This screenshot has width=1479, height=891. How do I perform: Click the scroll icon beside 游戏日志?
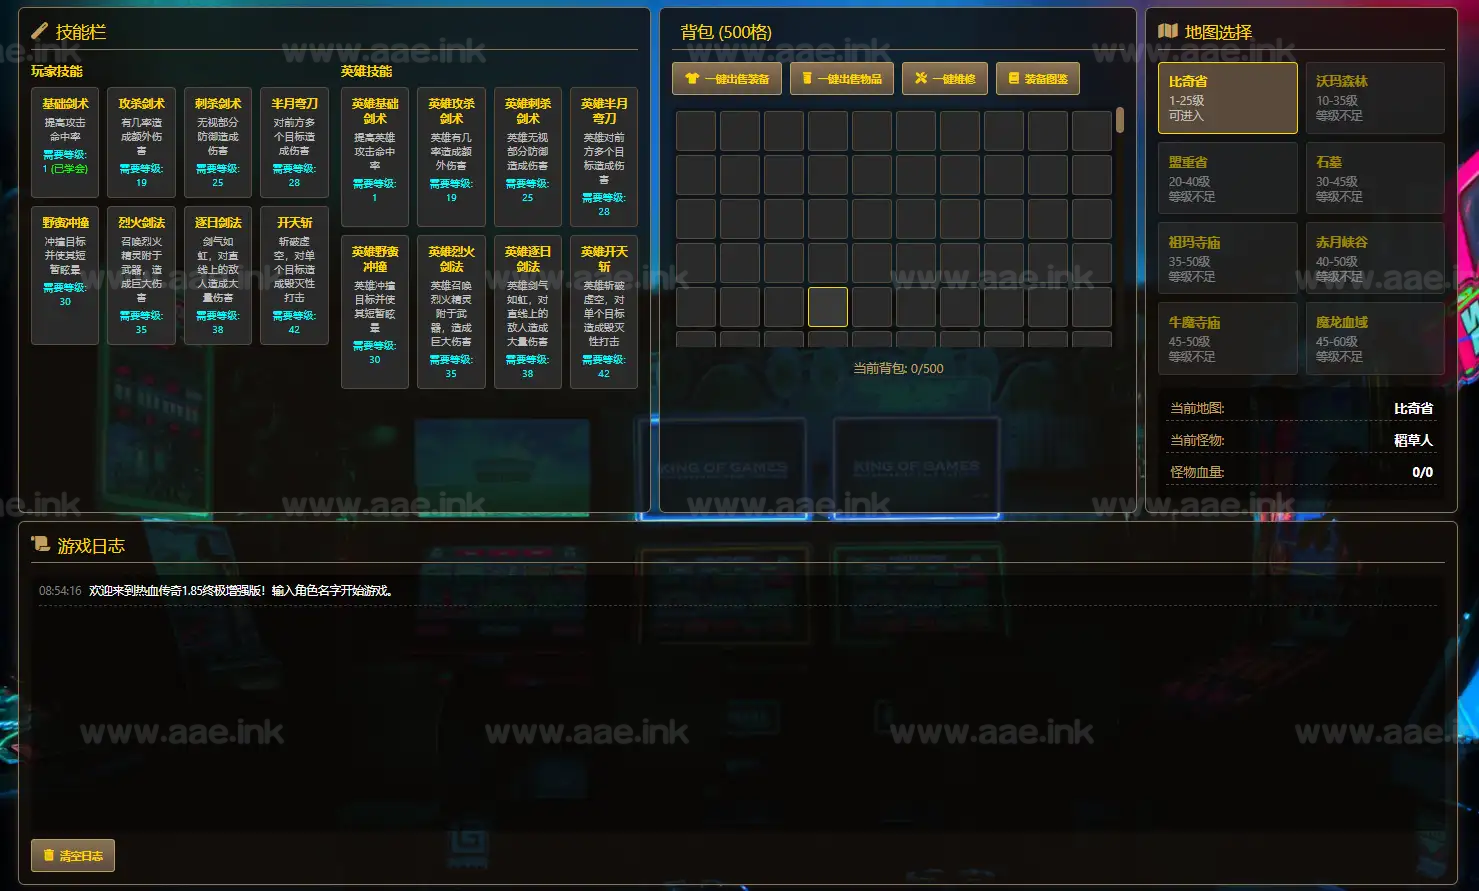click(x=41, y=545)
